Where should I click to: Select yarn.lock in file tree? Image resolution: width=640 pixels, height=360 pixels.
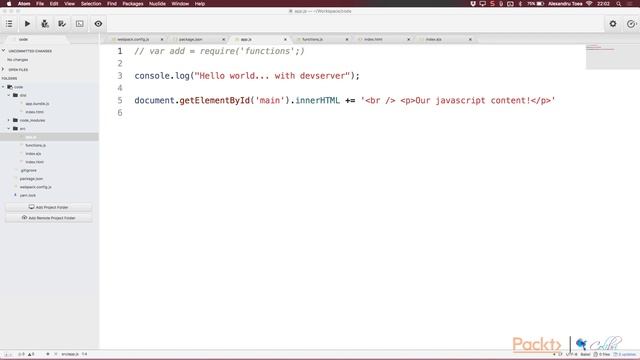27,195
